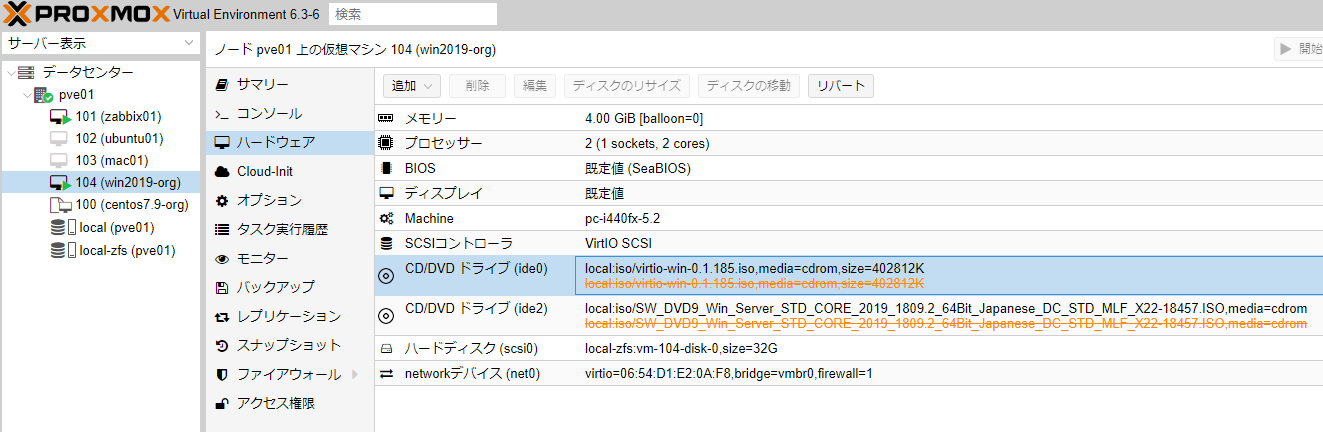Select the SCSI controller VirtIO SCSI row

(x=849, y=243)
